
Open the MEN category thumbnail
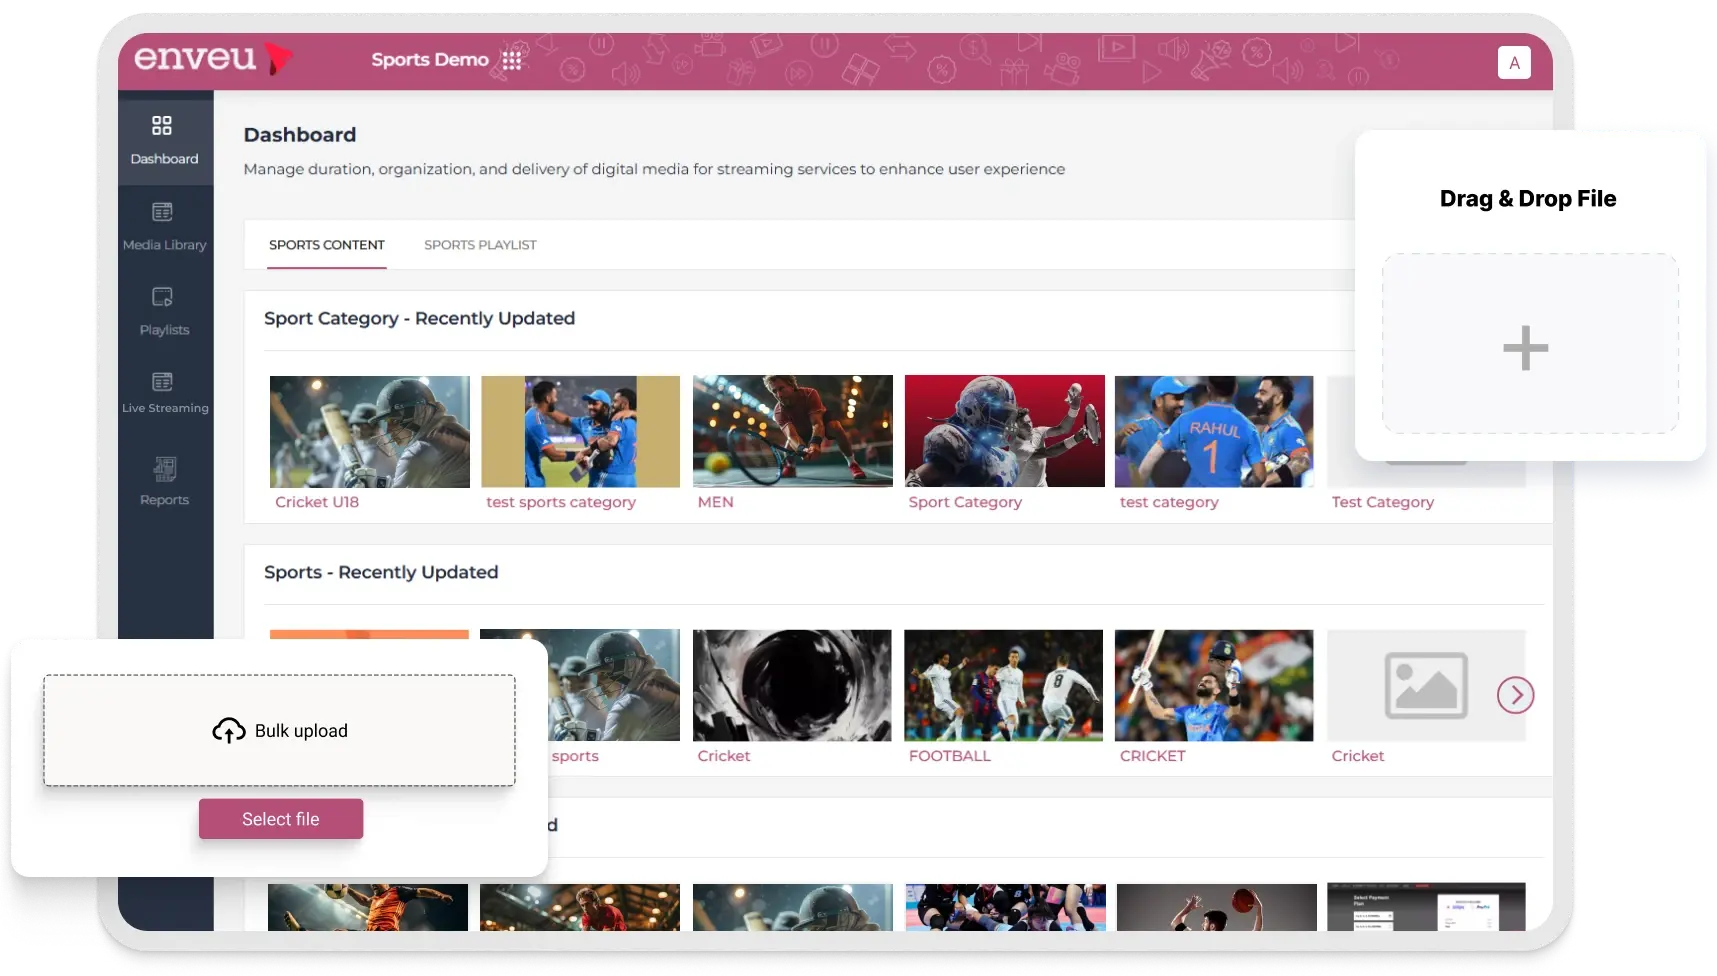792,431
